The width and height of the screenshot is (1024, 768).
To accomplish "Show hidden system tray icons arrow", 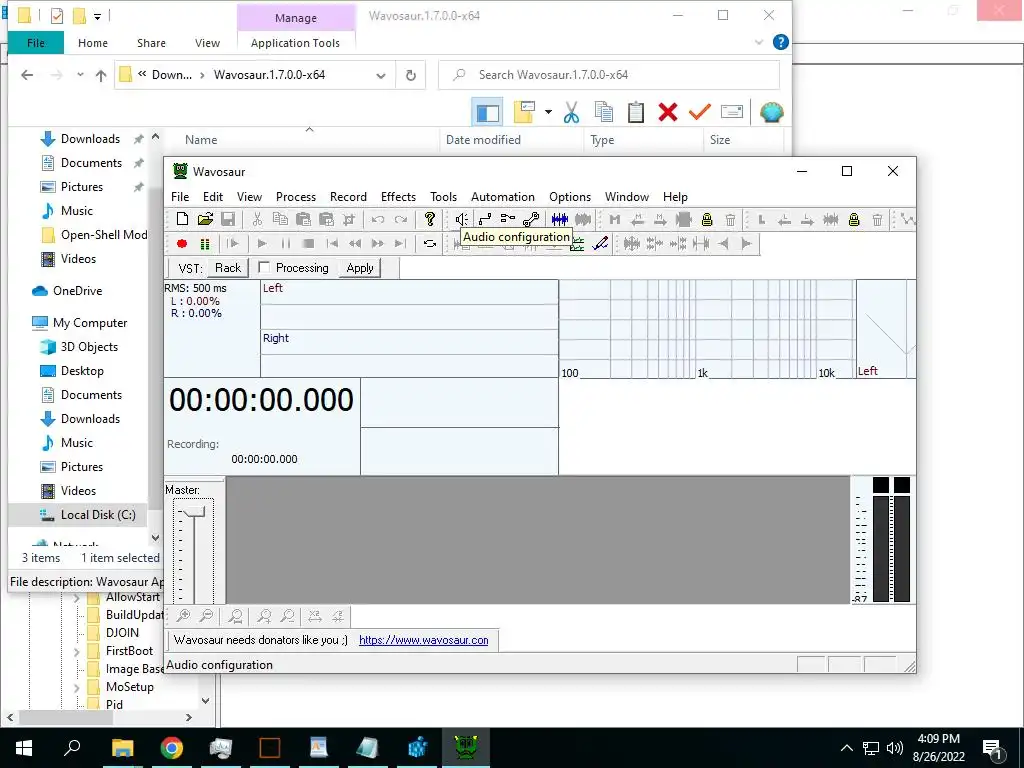I will coord(846,748).
